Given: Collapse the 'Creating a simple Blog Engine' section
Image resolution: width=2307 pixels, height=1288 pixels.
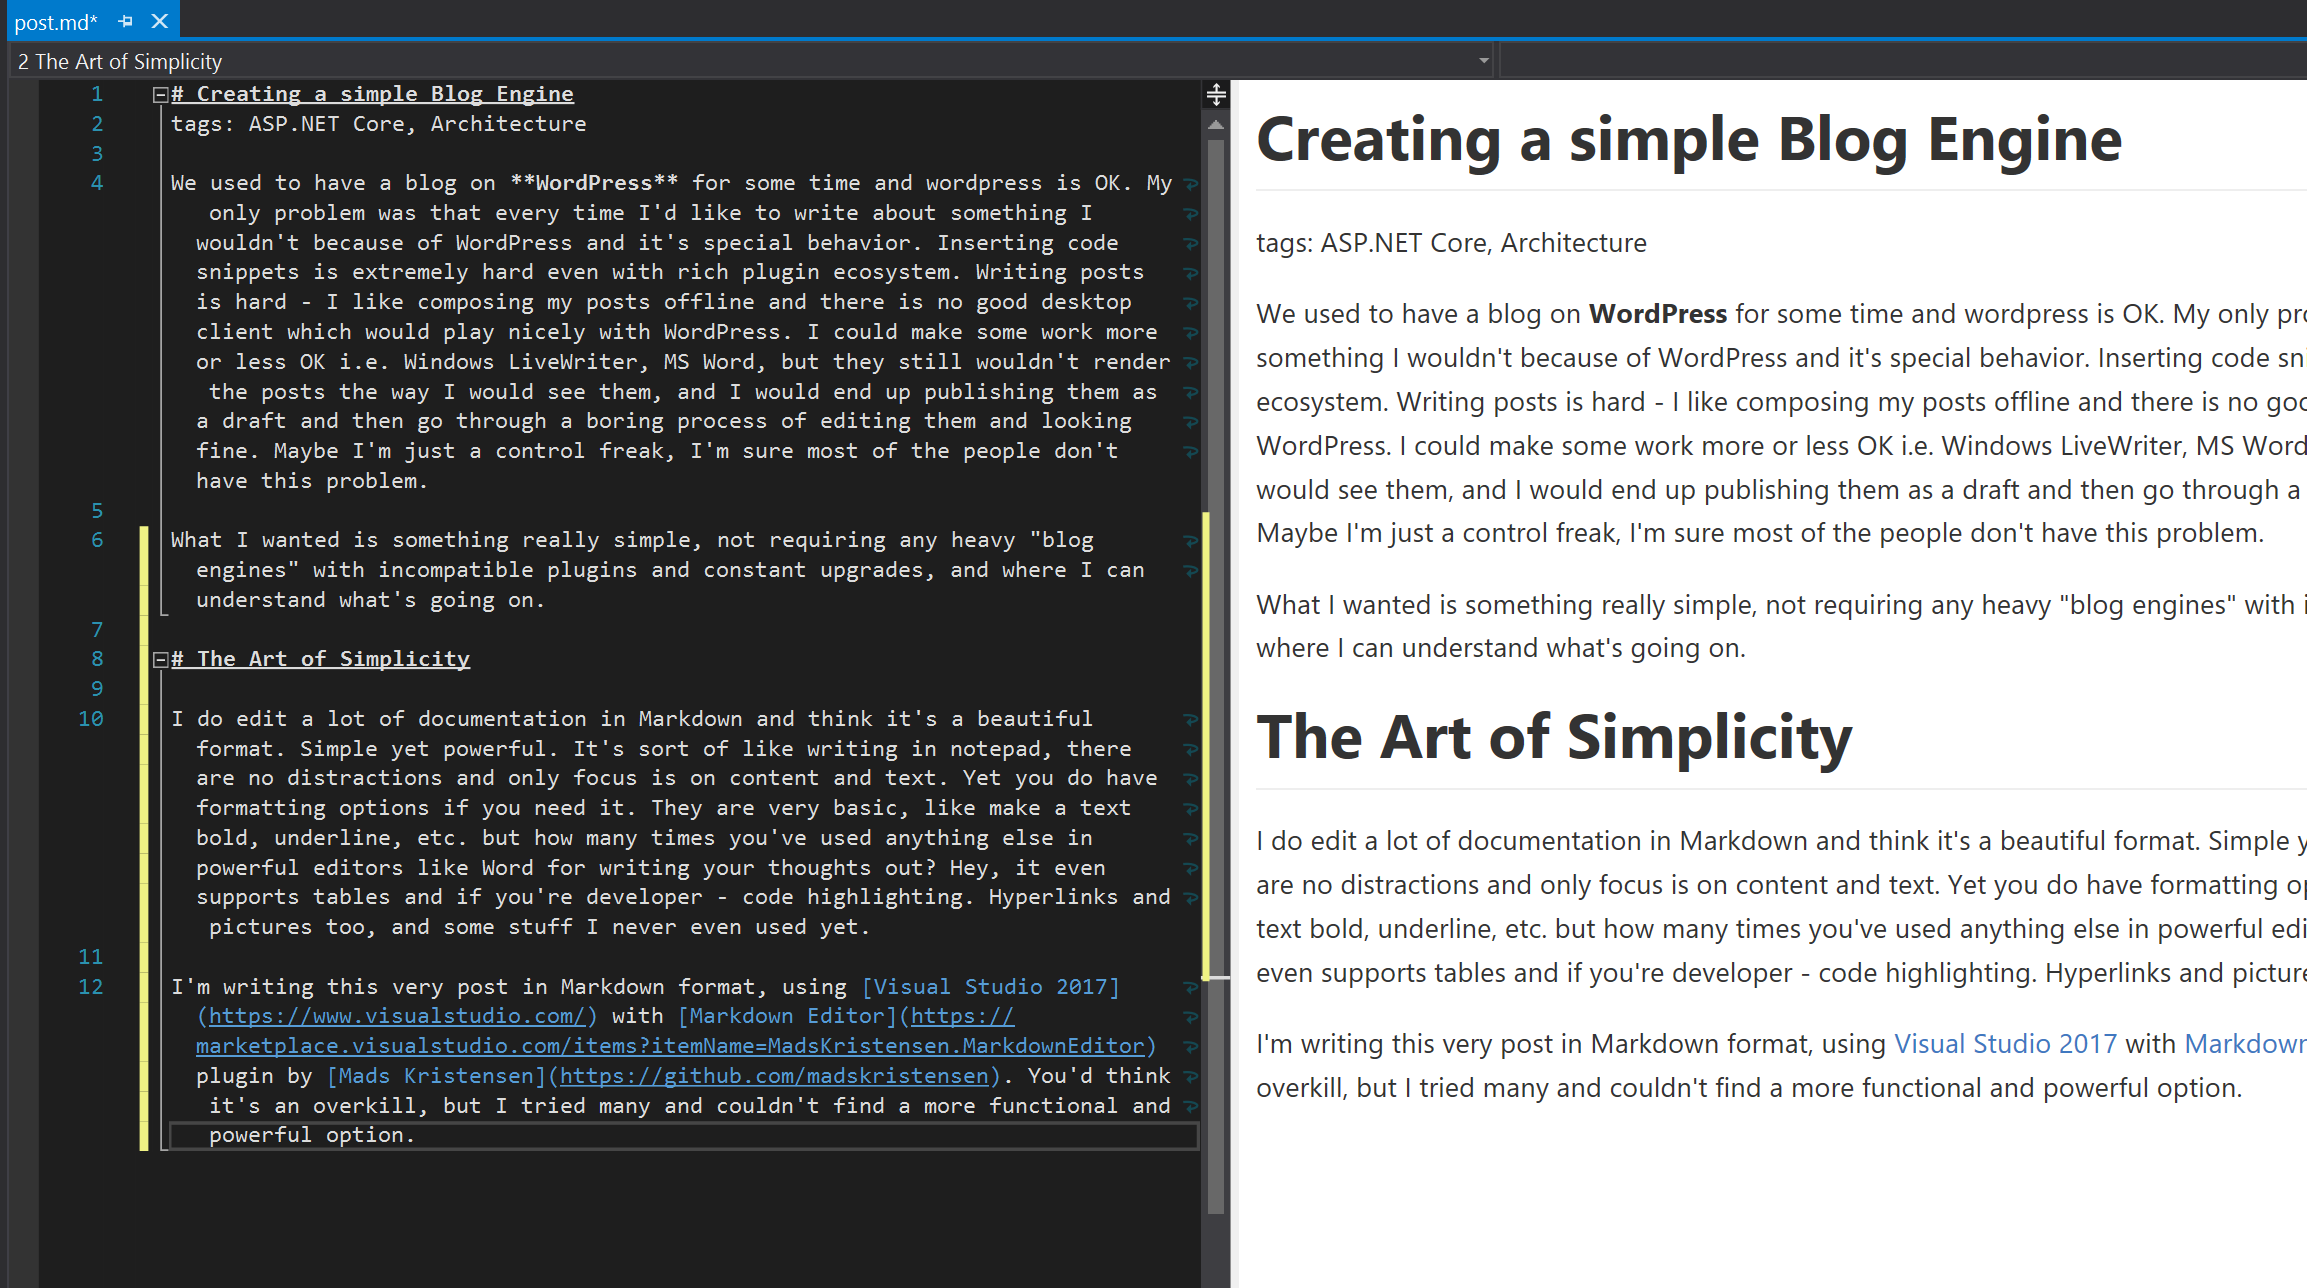Looking at the screenshot, I should pyautogui.click(x=159, y=95).
